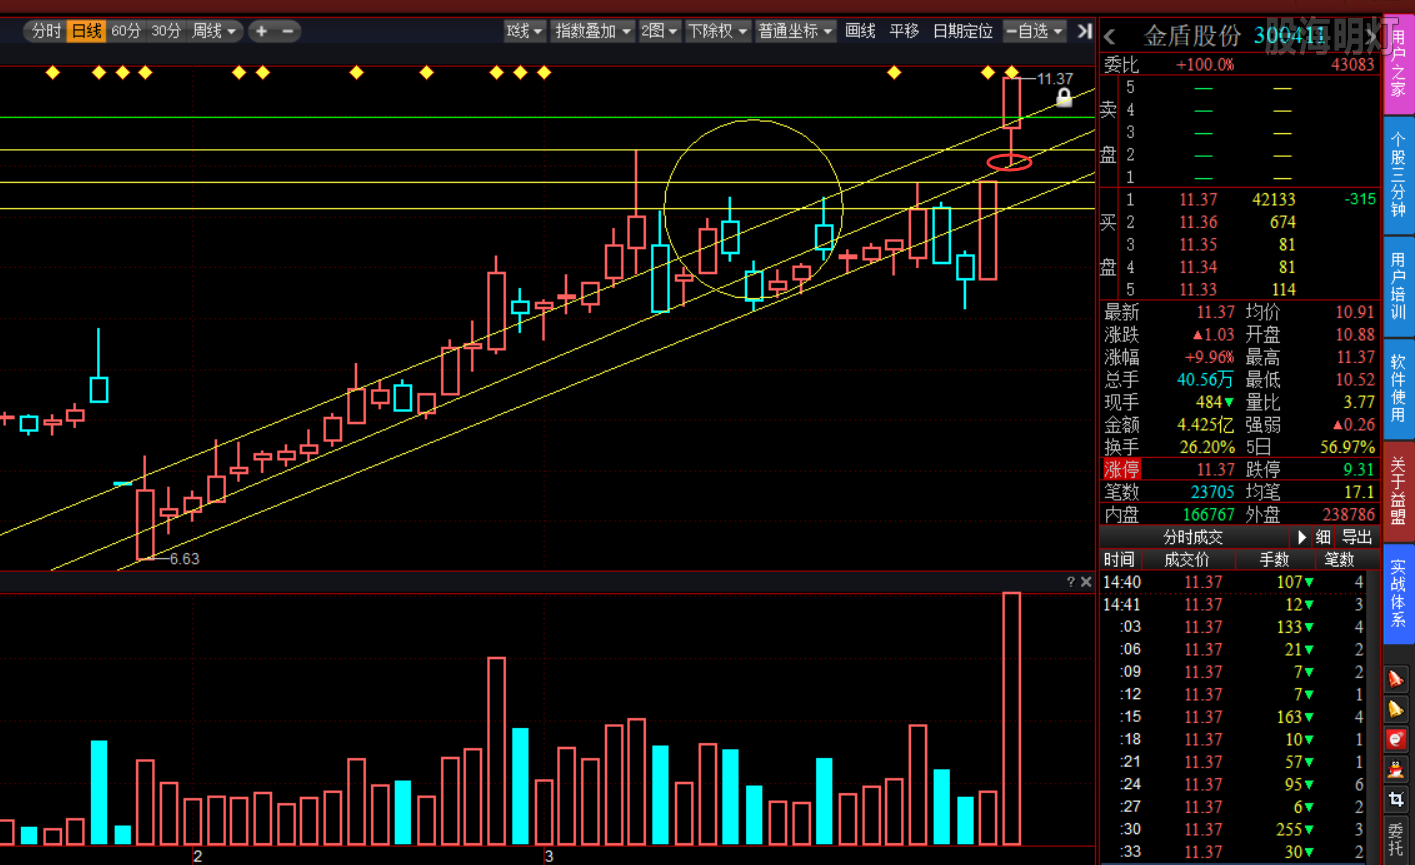Open the 2图 layout dropdown
Screen dimensions: 1415x865
(x=659, y=31)
